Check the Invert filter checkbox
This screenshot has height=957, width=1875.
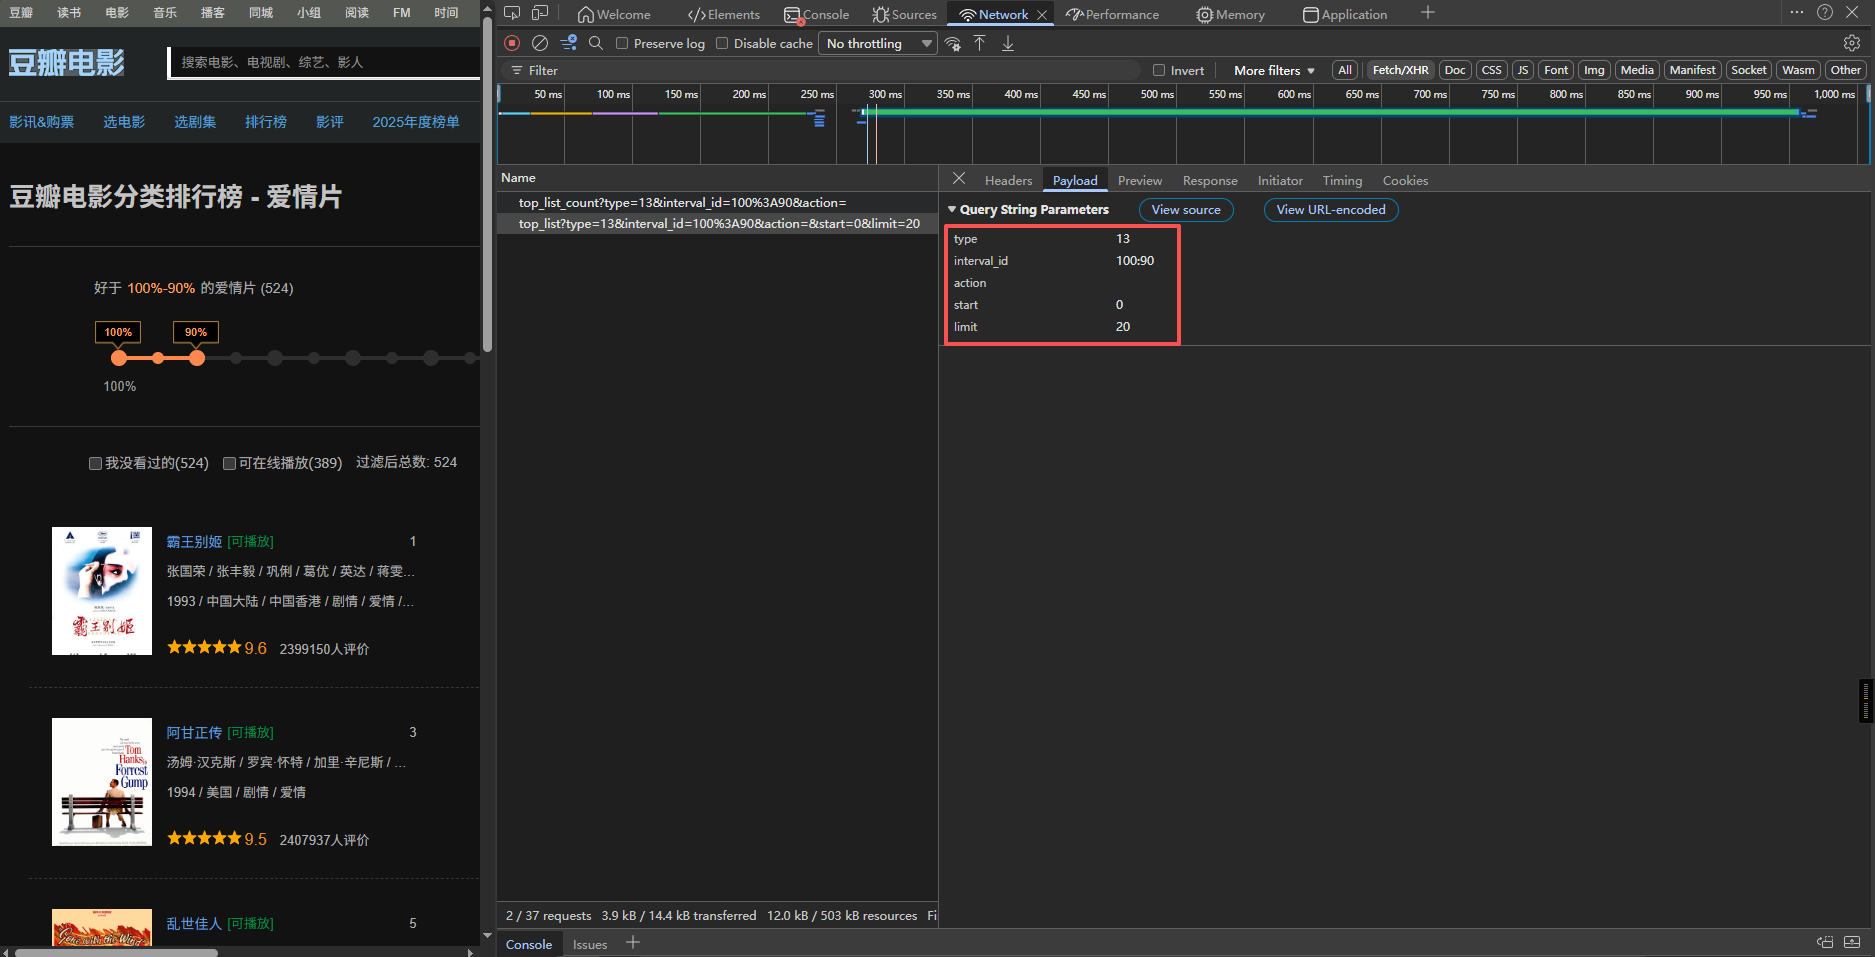coord(1159,70)
